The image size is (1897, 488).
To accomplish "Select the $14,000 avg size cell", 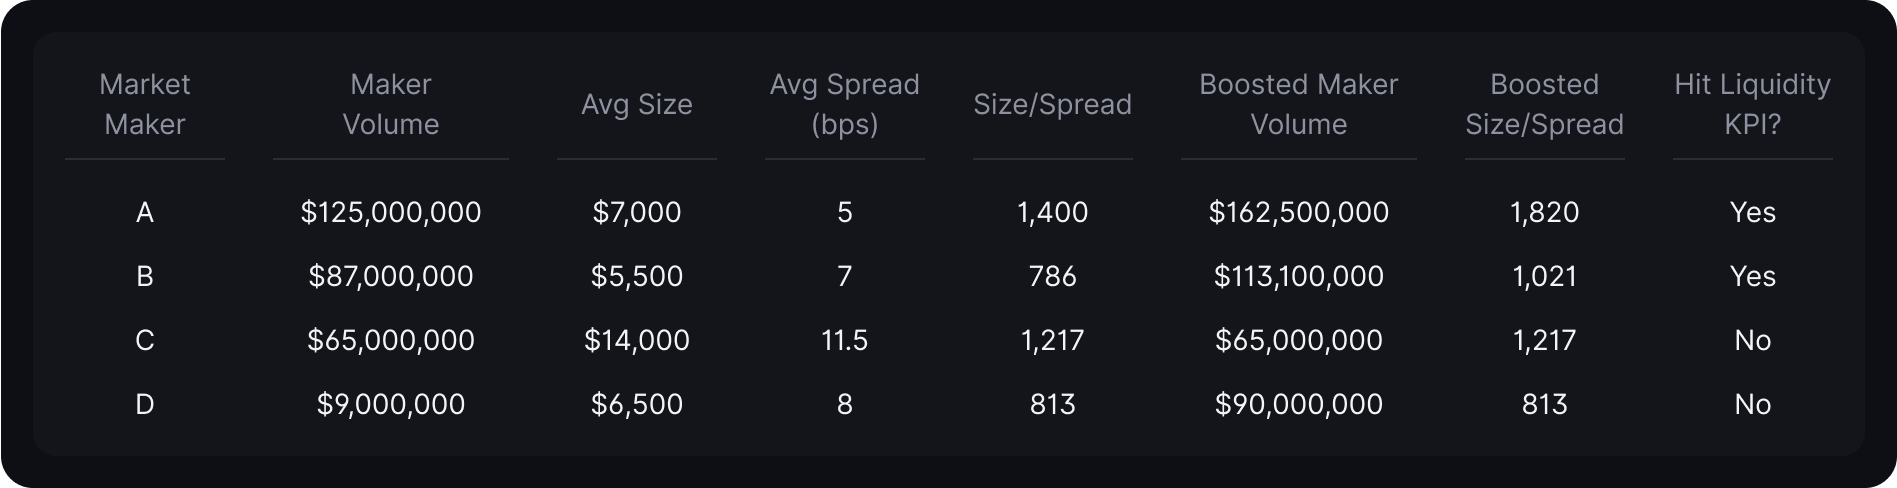I will coord(636,340).
